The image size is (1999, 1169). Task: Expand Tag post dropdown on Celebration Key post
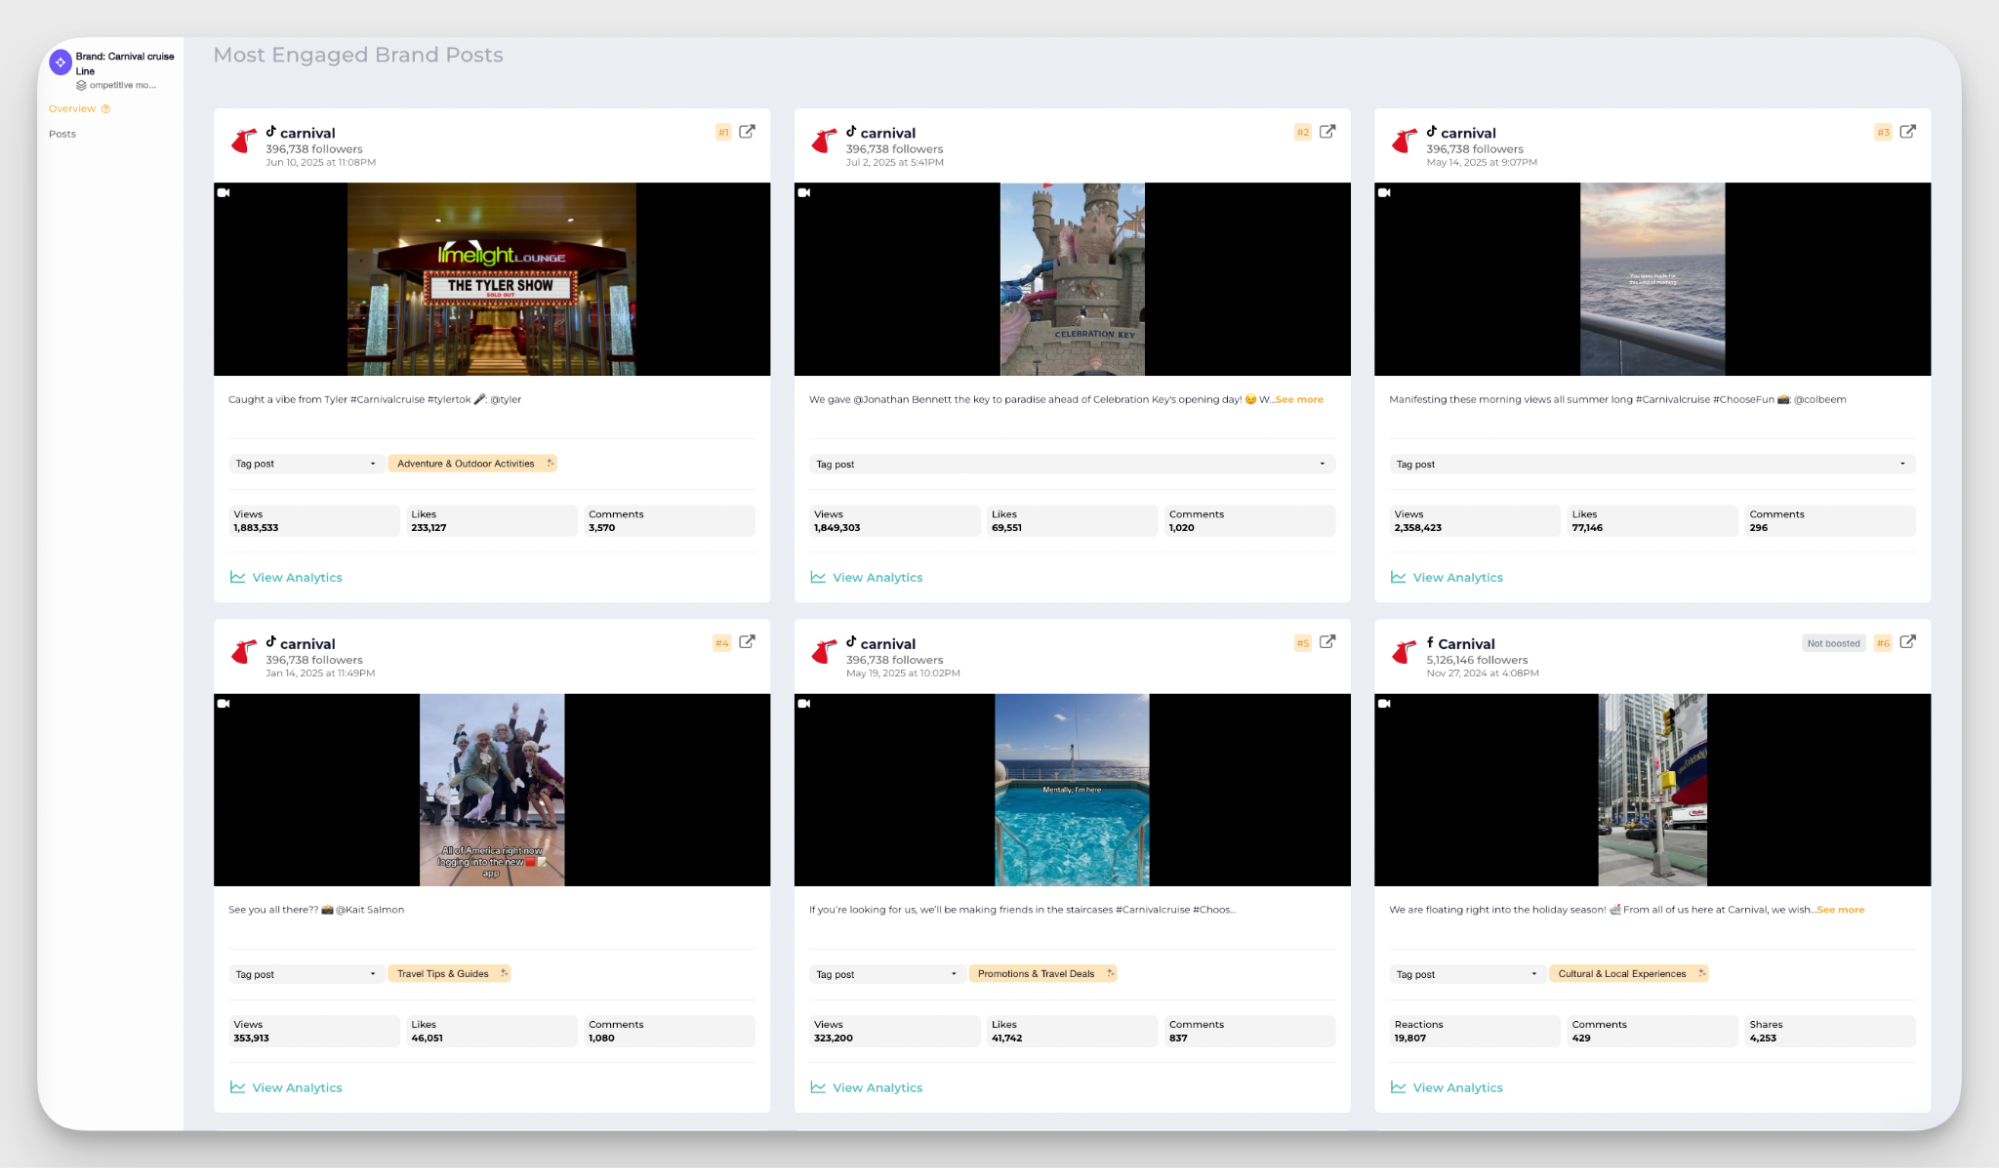pyautogui.click(x=1071, y=464)
